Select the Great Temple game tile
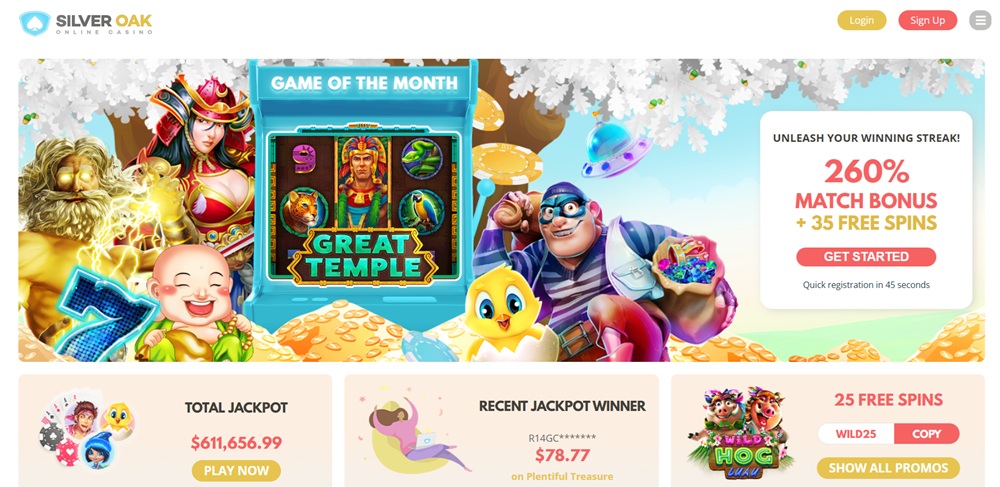The width and height of the screenshot is (1000, 487). (363, 206)
